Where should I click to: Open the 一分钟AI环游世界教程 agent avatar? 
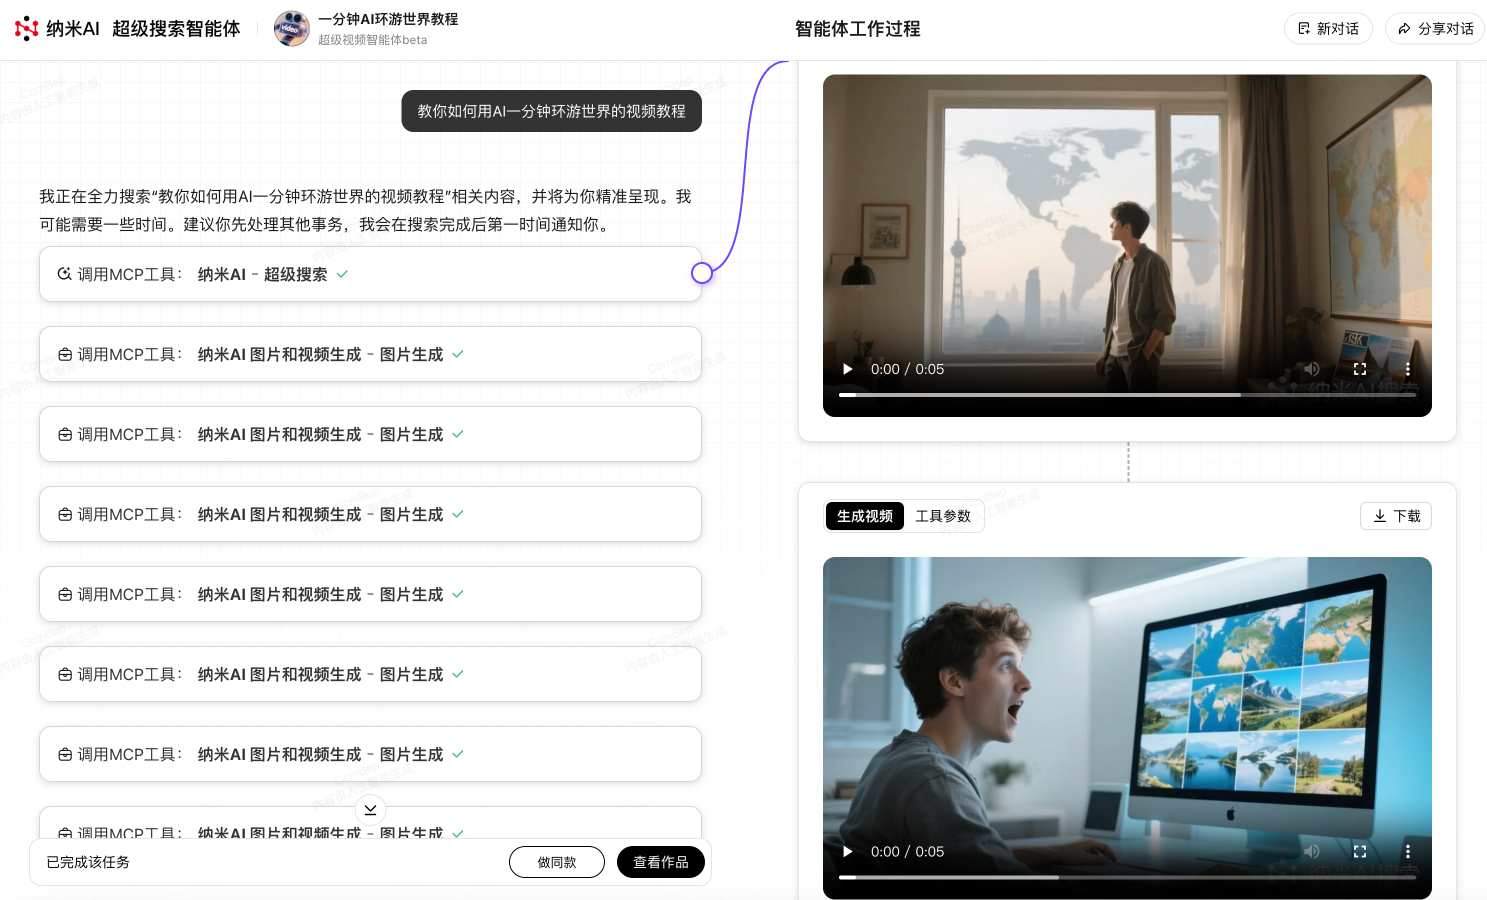291,29
